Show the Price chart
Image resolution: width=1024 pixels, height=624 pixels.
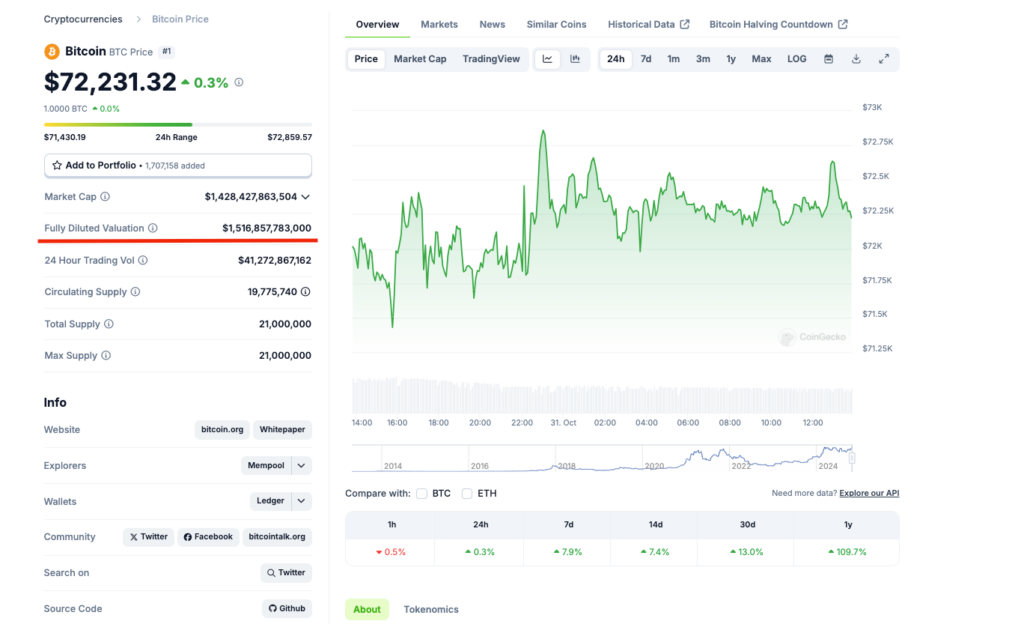366,59
